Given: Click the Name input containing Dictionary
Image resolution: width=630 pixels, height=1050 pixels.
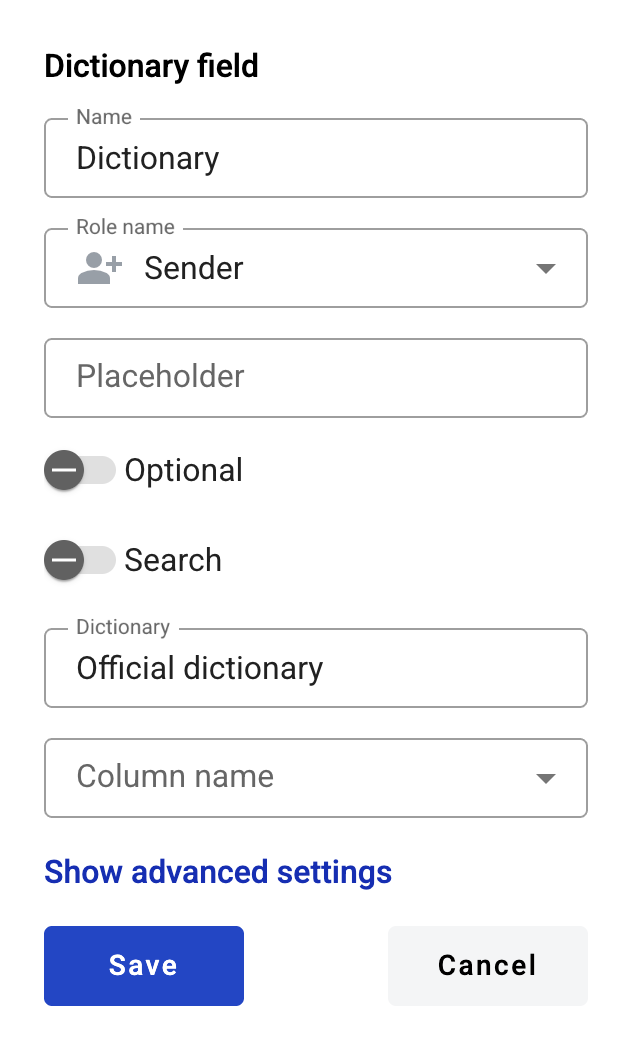Looking at the screenshot, I should click(x=316, y=158).
